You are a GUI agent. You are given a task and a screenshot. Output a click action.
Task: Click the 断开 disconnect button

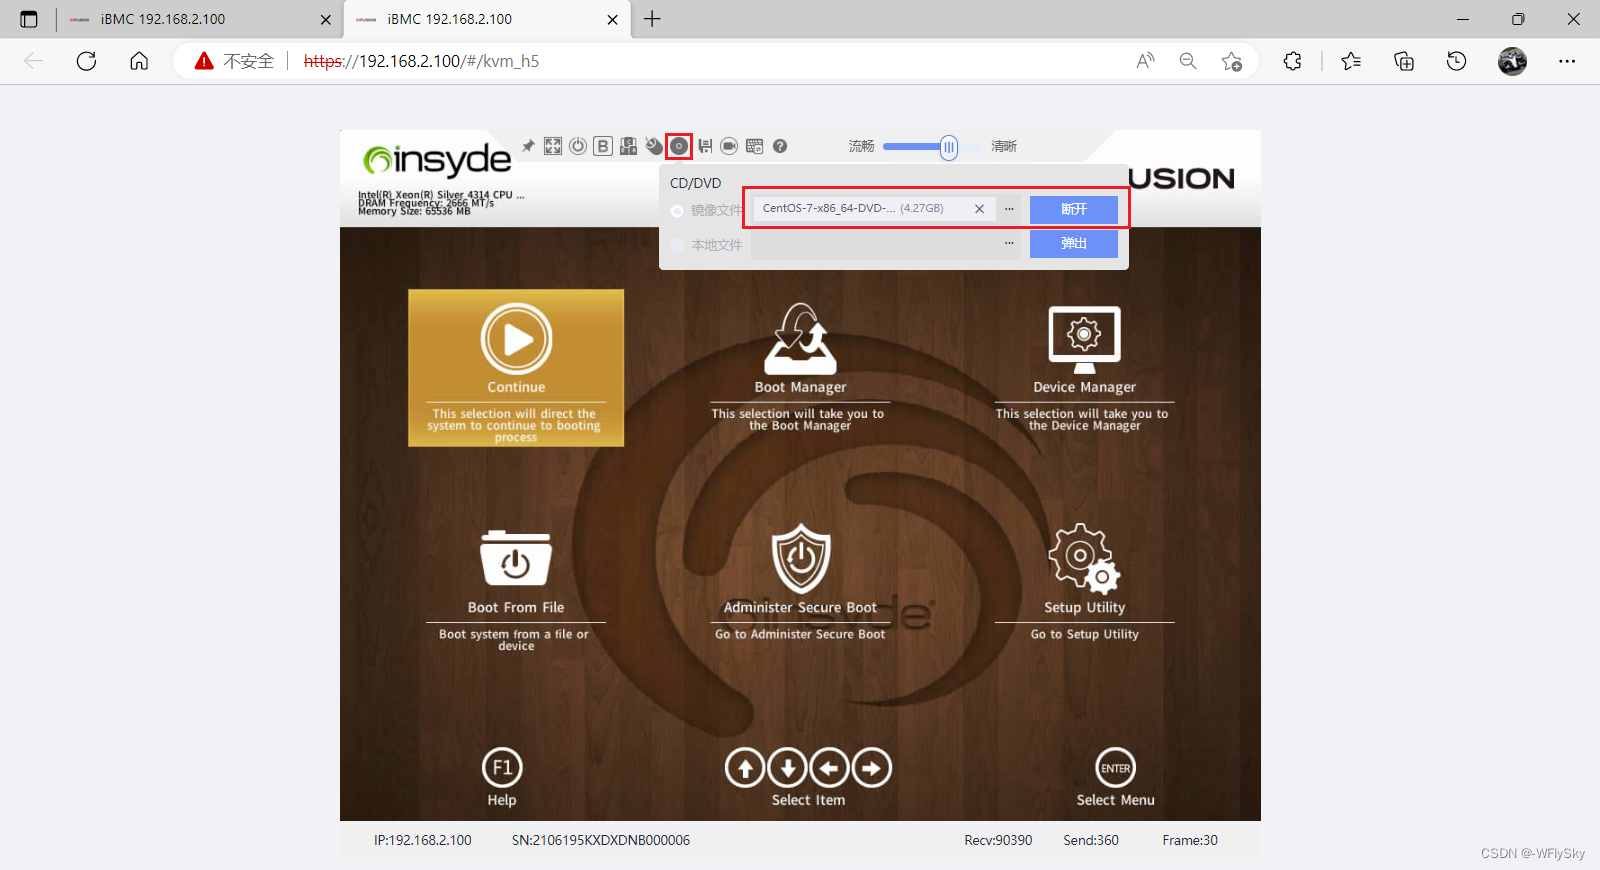1074,209
